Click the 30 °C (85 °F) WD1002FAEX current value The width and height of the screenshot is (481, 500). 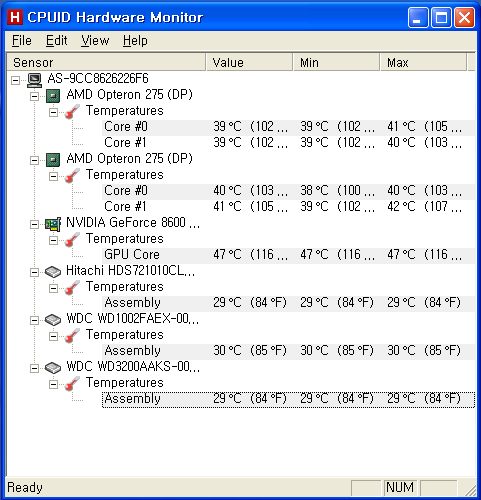coord(250,351)
